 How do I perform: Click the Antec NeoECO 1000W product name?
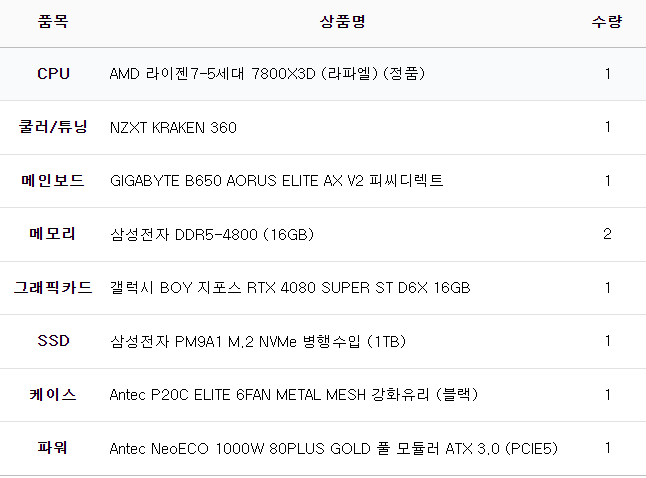click(x=333, y=448)
